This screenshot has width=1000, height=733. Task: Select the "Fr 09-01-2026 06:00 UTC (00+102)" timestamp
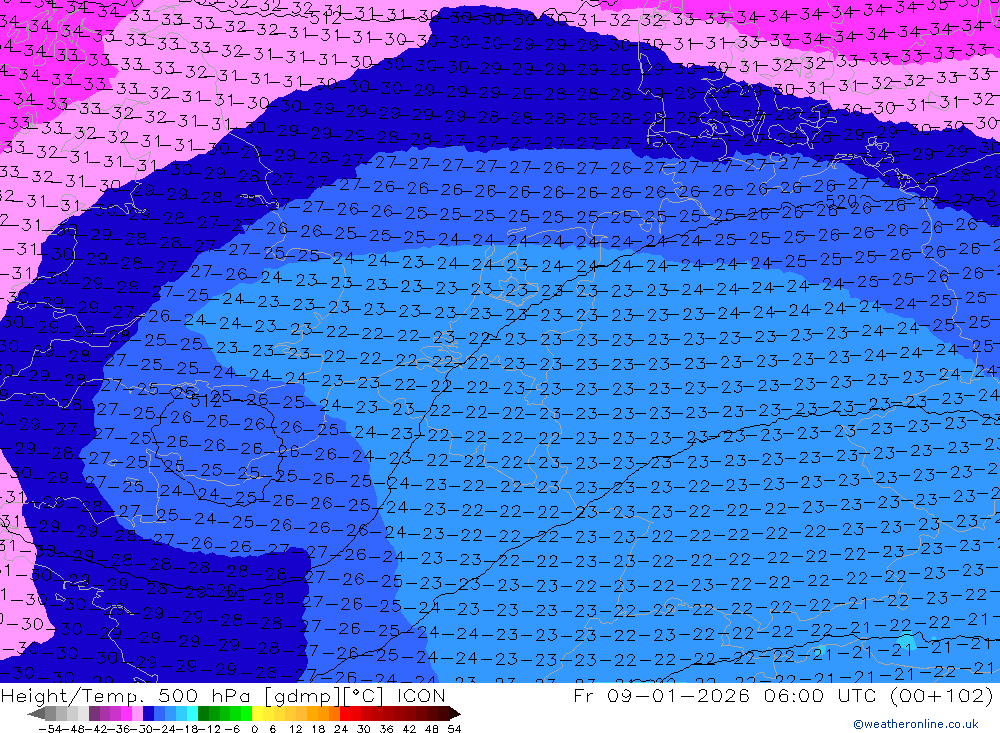pyautogui.click(x=783, y=695)
